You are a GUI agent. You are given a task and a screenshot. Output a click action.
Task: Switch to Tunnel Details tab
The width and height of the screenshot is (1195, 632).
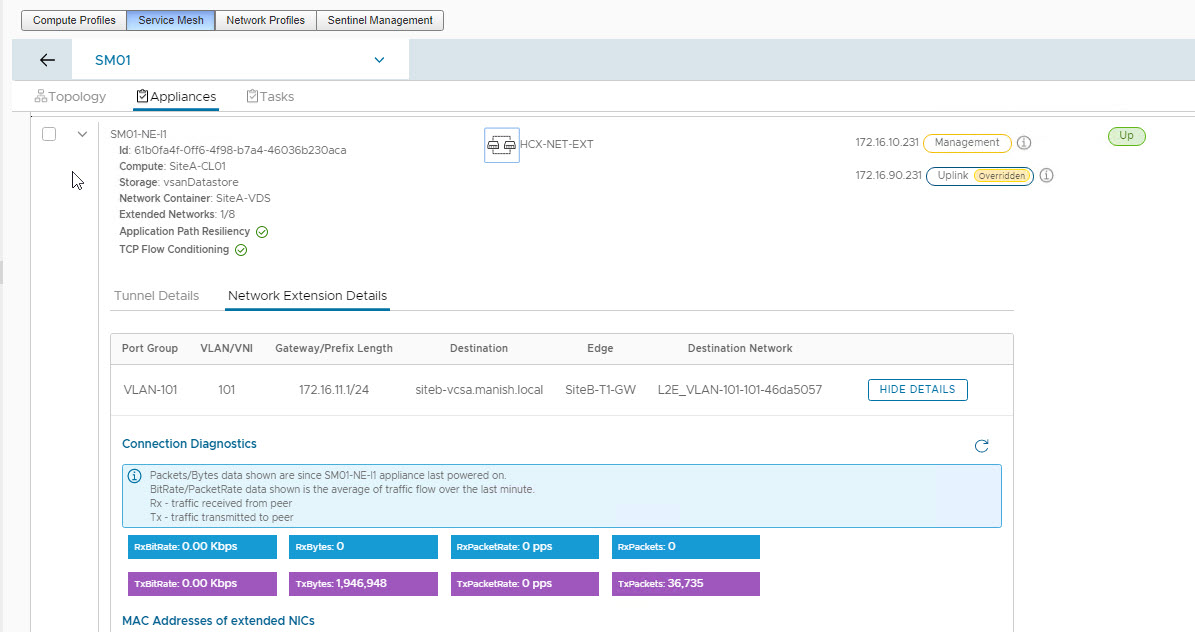click(x=156, y=296)
